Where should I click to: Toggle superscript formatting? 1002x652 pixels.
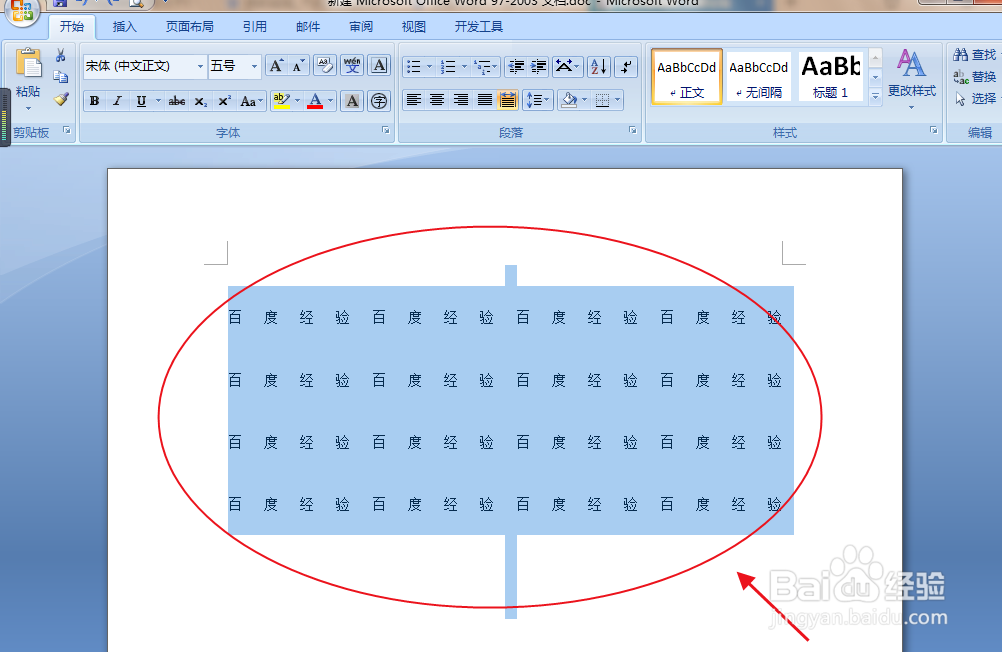224,101
